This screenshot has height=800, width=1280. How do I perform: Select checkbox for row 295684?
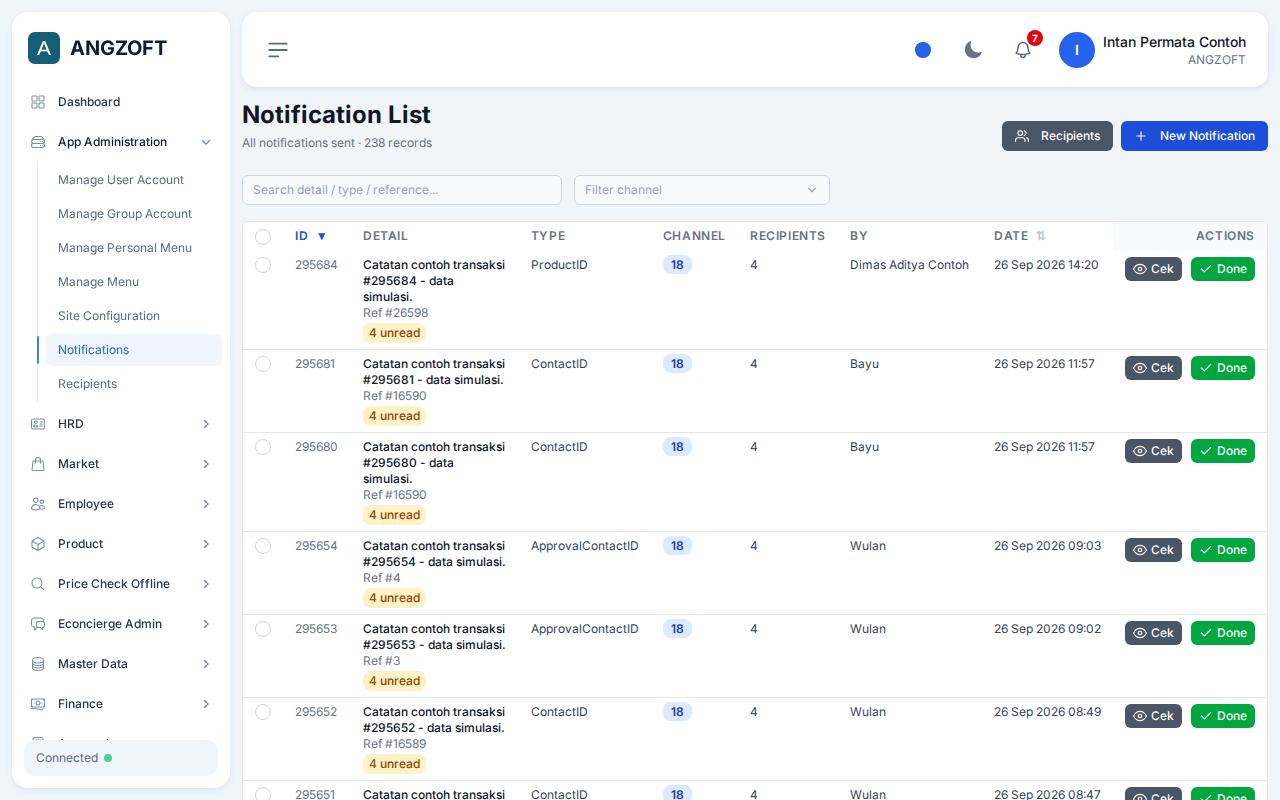tap(263, 265)
